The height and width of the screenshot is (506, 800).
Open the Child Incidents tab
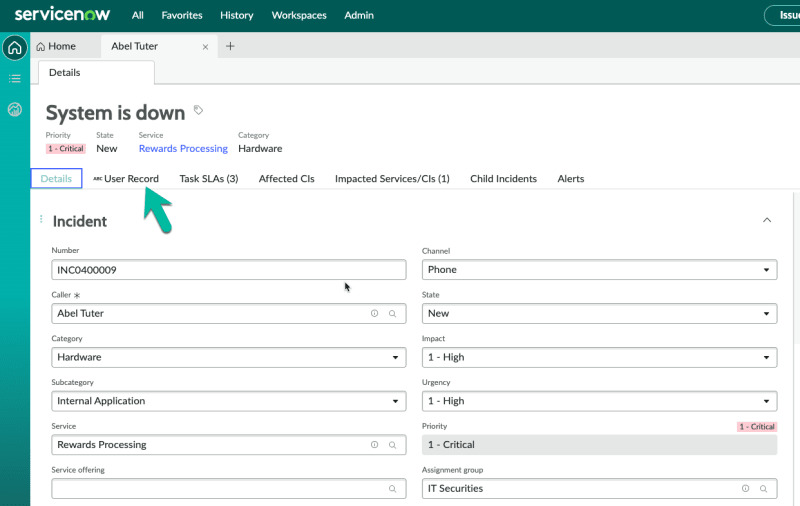click(x=504, y=179)
